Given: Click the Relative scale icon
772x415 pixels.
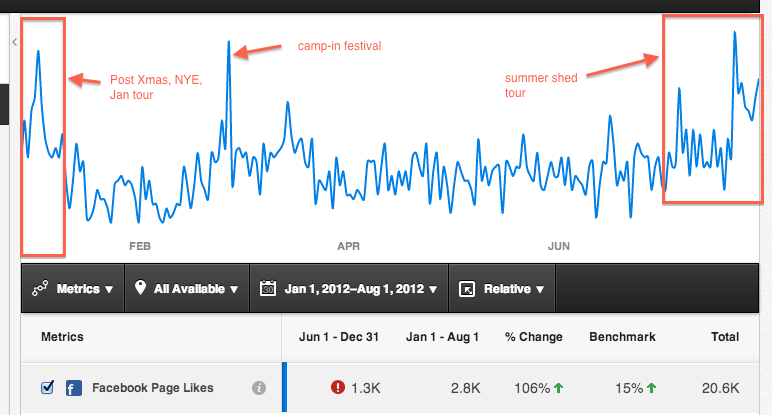Looking at the screenshot, I should click(466, 288).
